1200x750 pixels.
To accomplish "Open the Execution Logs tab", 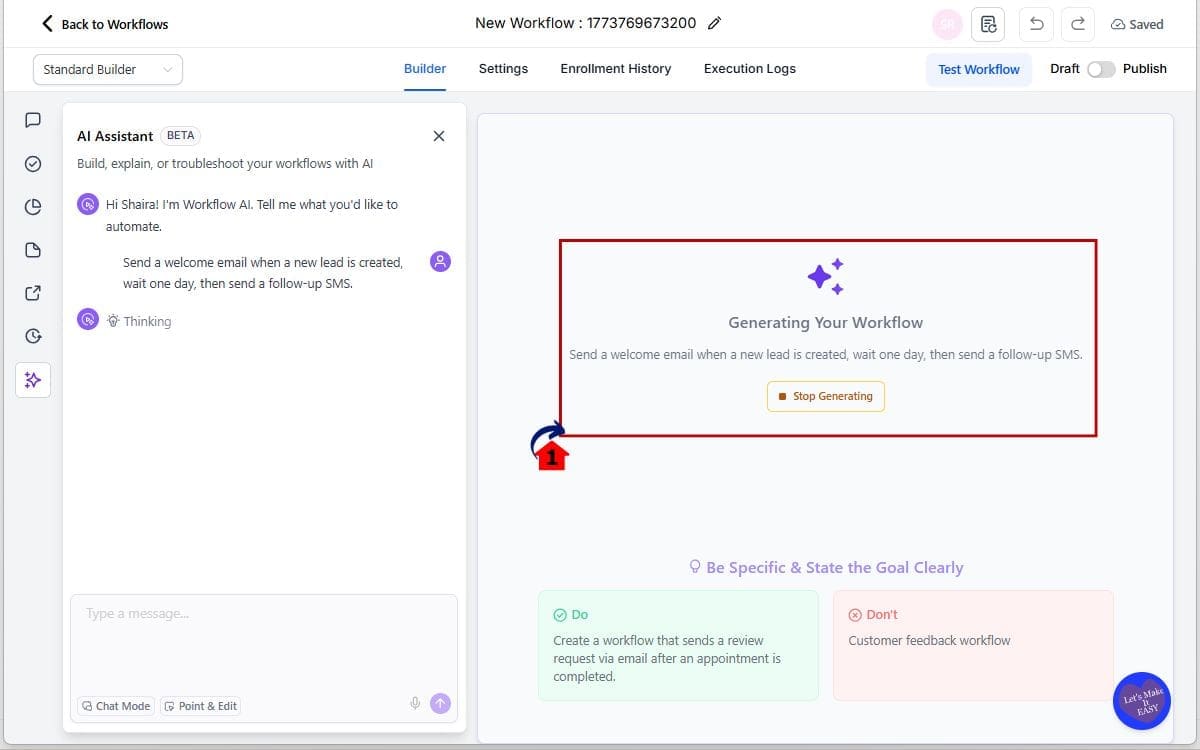I will (749, 68).
